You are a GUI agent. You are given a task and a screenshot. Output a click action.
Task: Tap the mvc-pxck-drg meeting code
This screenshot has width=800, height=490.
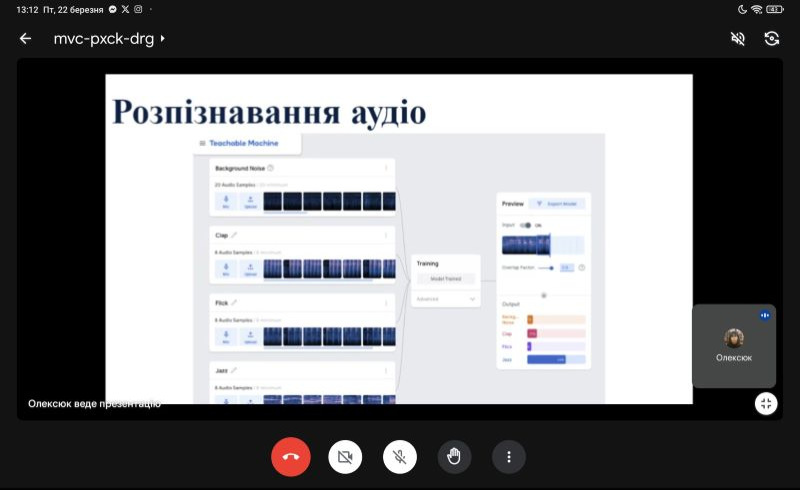click(x=104, y=39)
